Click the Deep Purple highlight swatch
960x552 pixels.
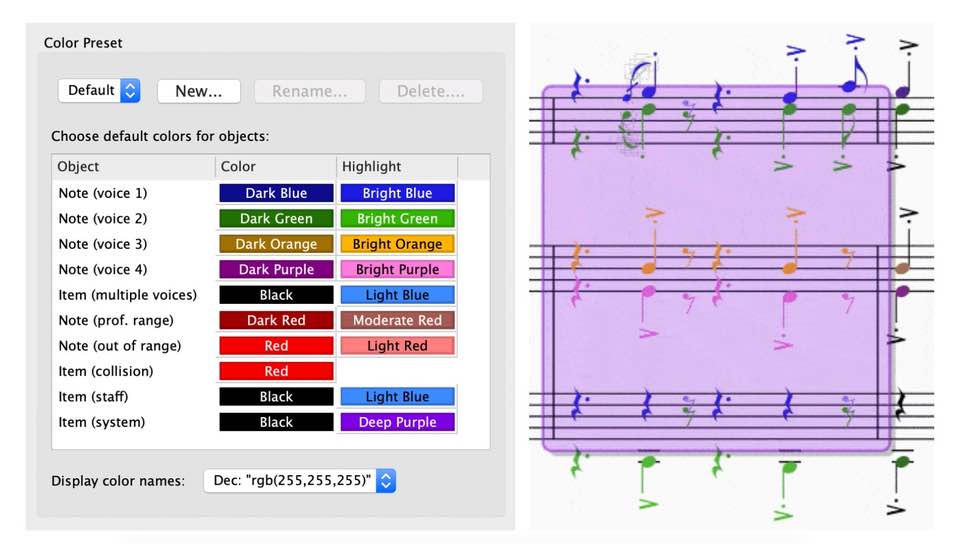coord(397,422)
